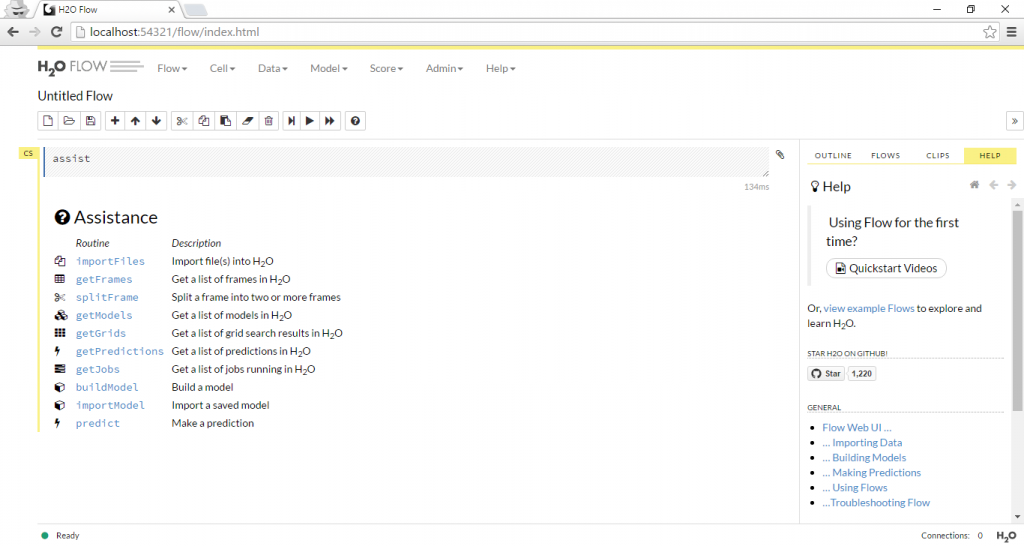1024x546 pixels.
Task: Open the Building Models help link
Action: (x=864, y=458)
